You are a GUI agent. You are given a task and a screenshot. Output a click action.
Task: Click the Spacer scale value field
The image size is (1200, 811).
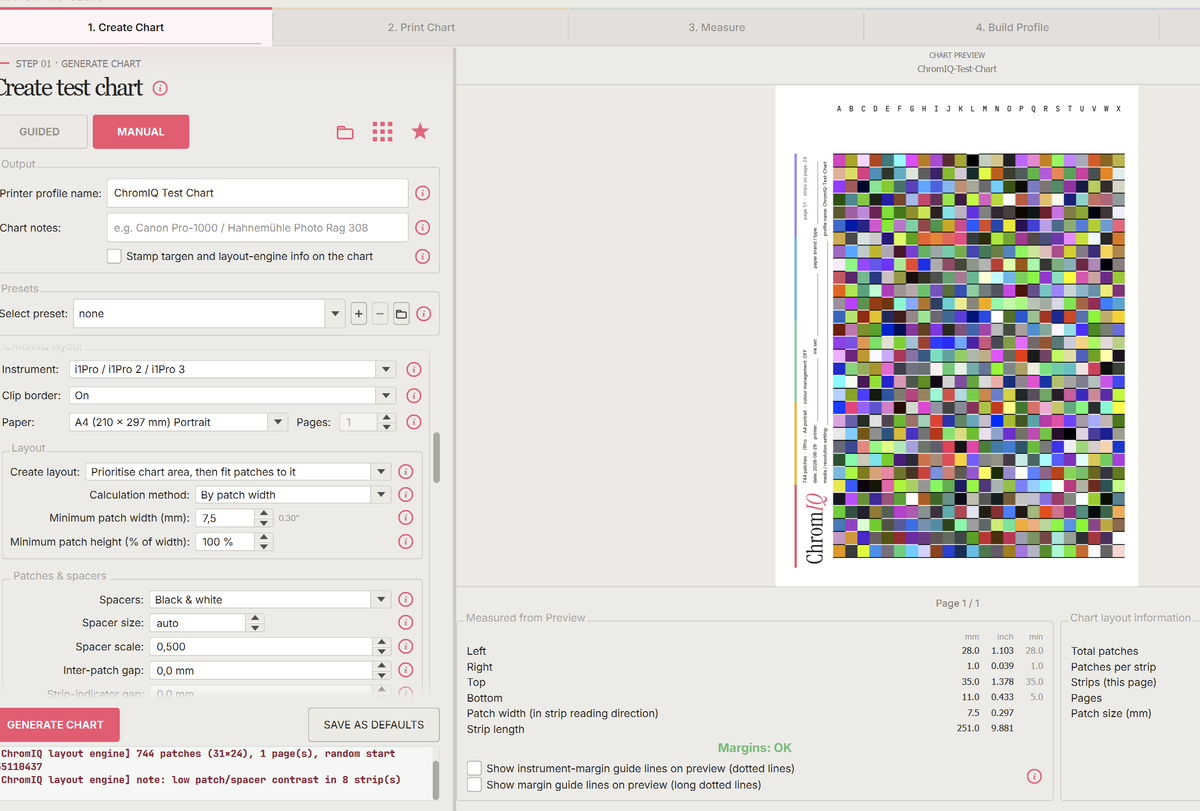point(263,647)
